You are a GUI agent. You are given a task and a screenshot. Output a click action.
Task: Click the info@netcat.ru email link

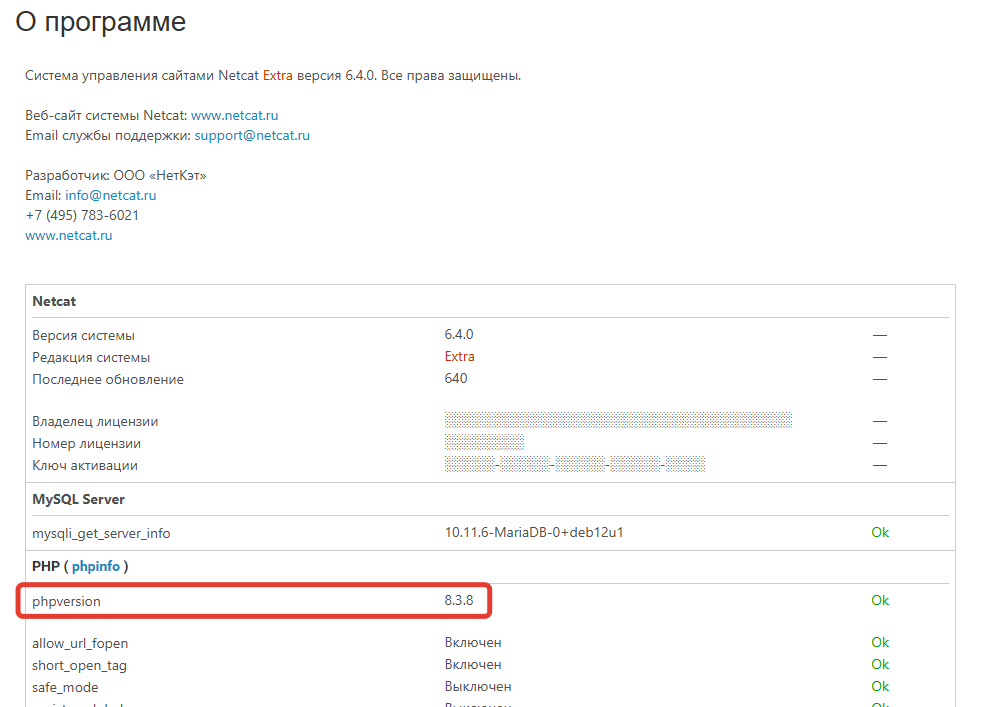coord(110,196)
